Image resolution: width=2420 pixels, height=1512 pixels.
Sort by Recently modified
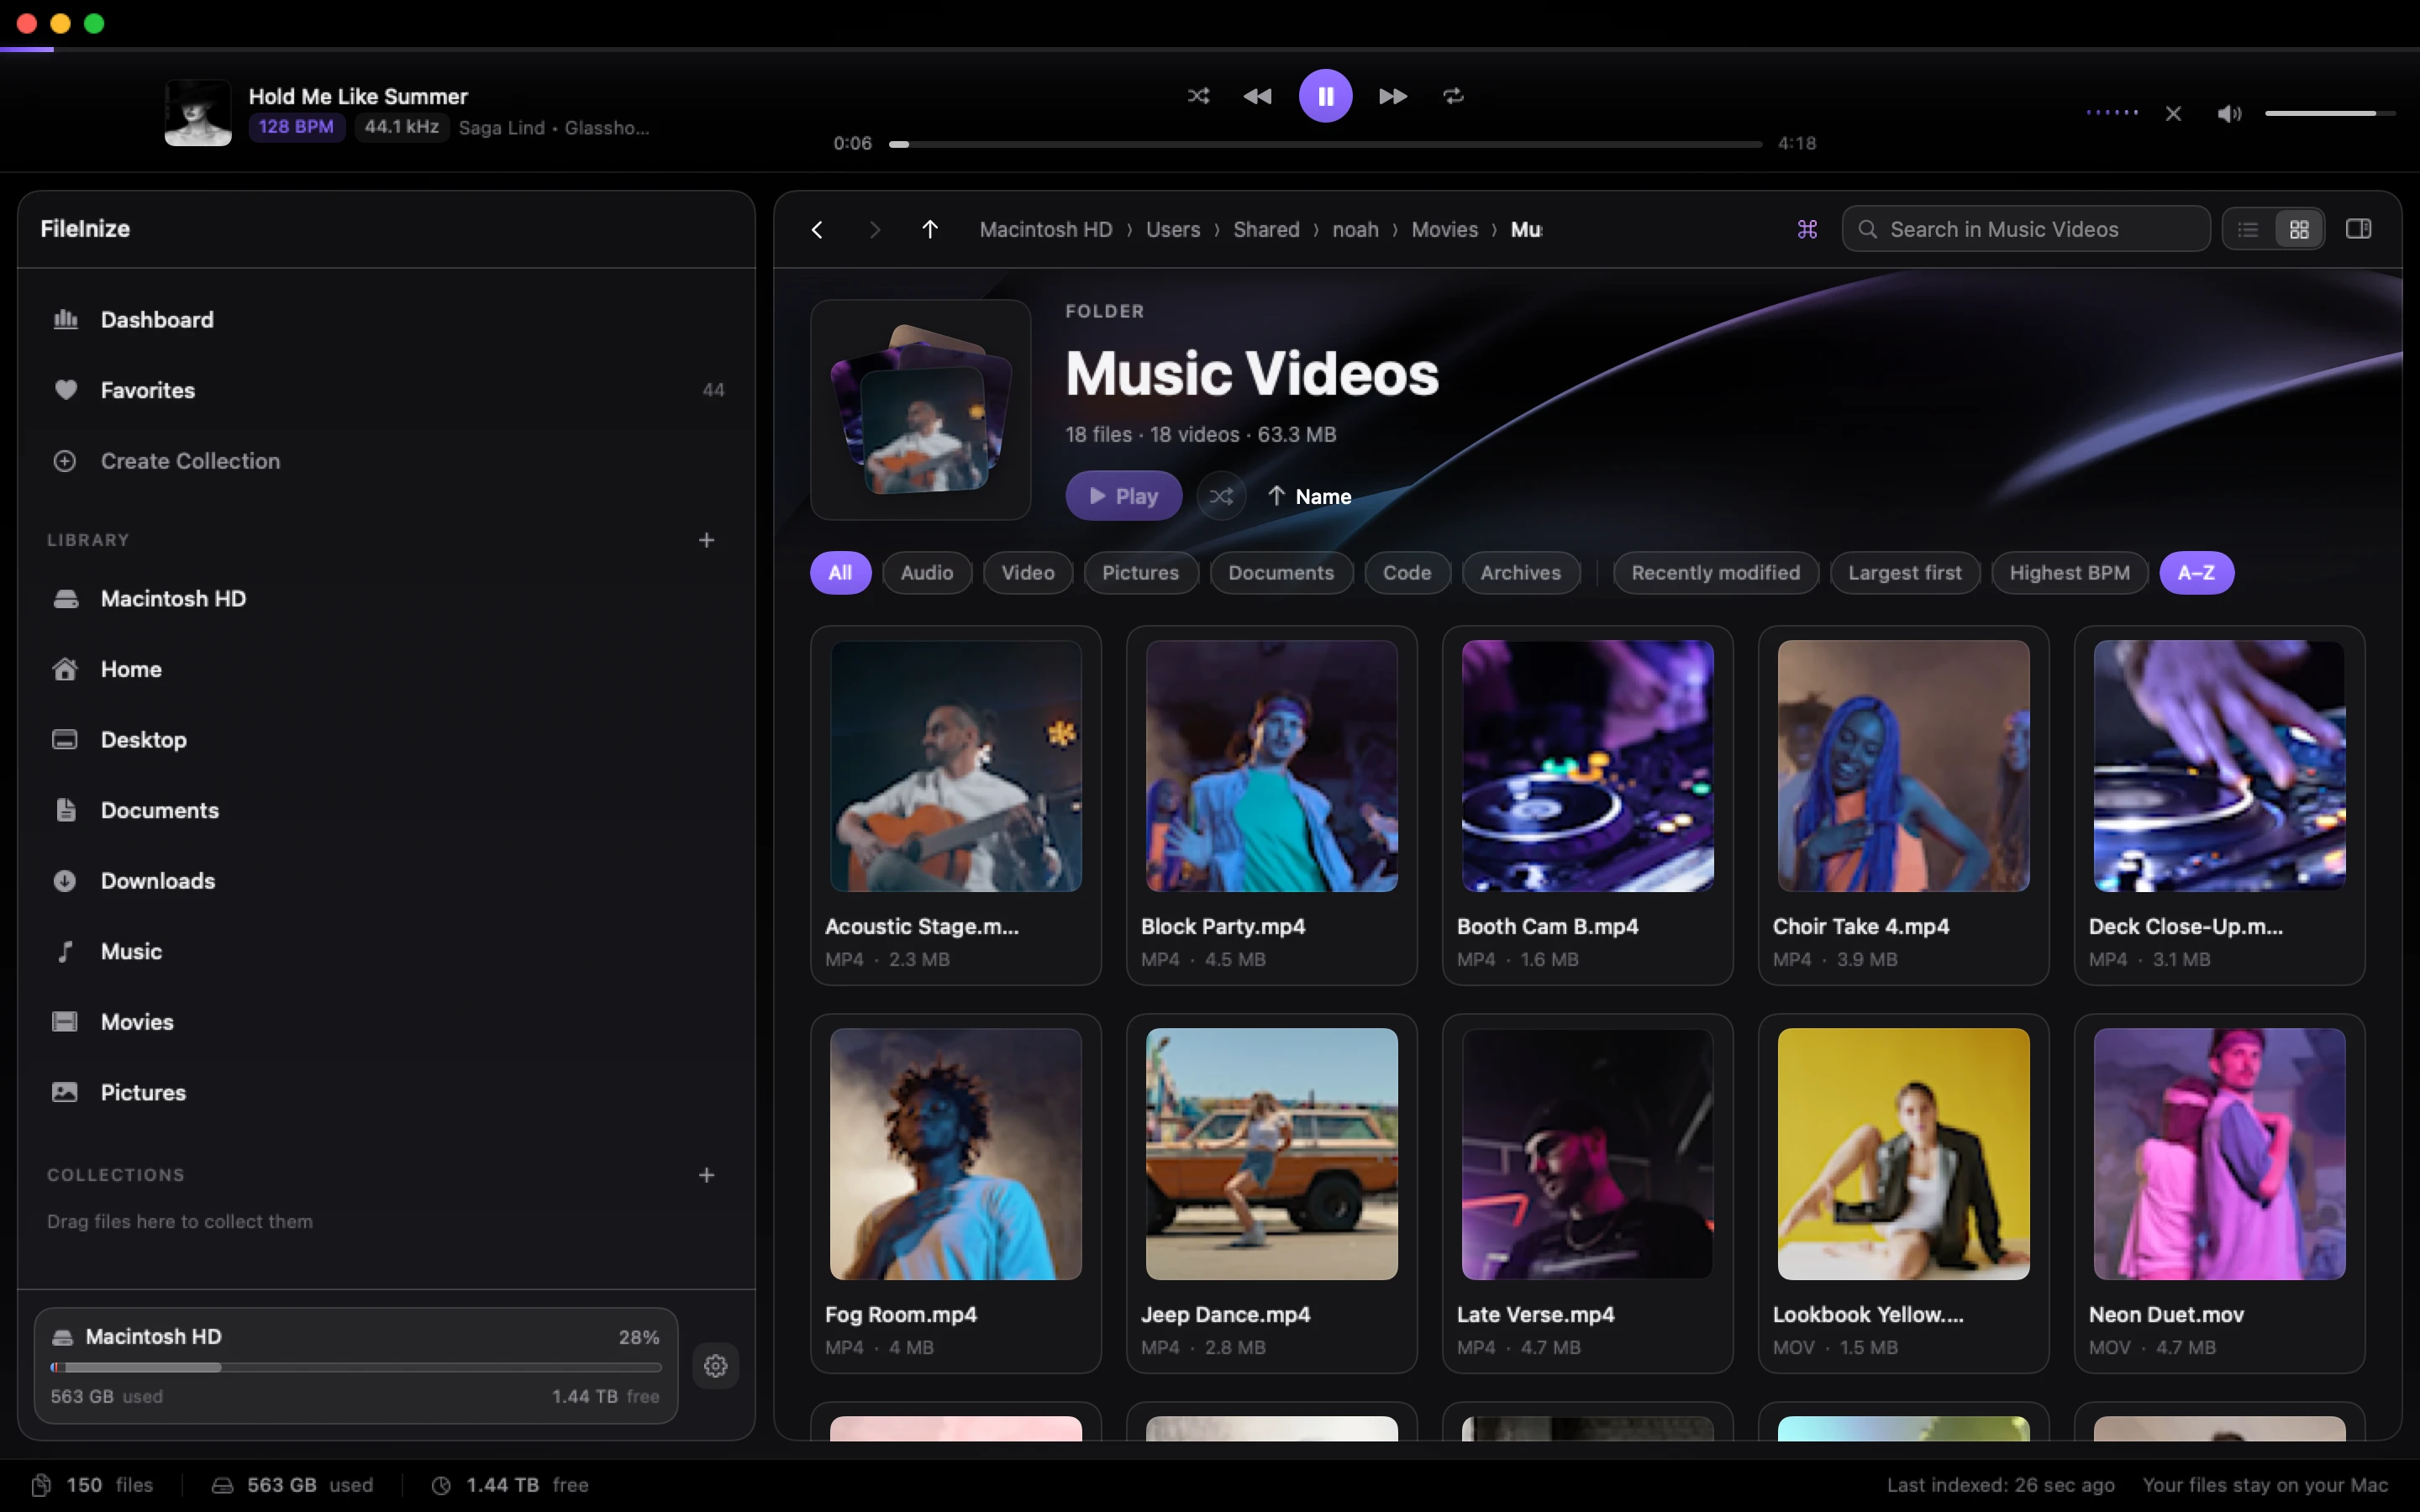click(x=1715, y=573)
